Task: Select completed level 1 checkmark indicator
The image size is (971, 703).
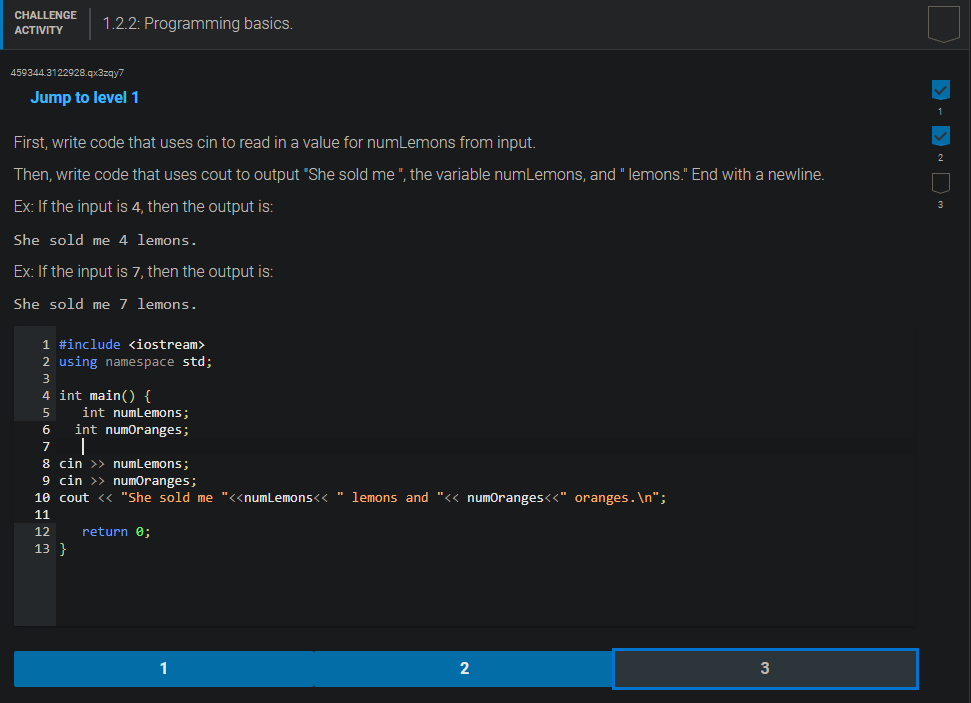Action: (x=941, y=90)
